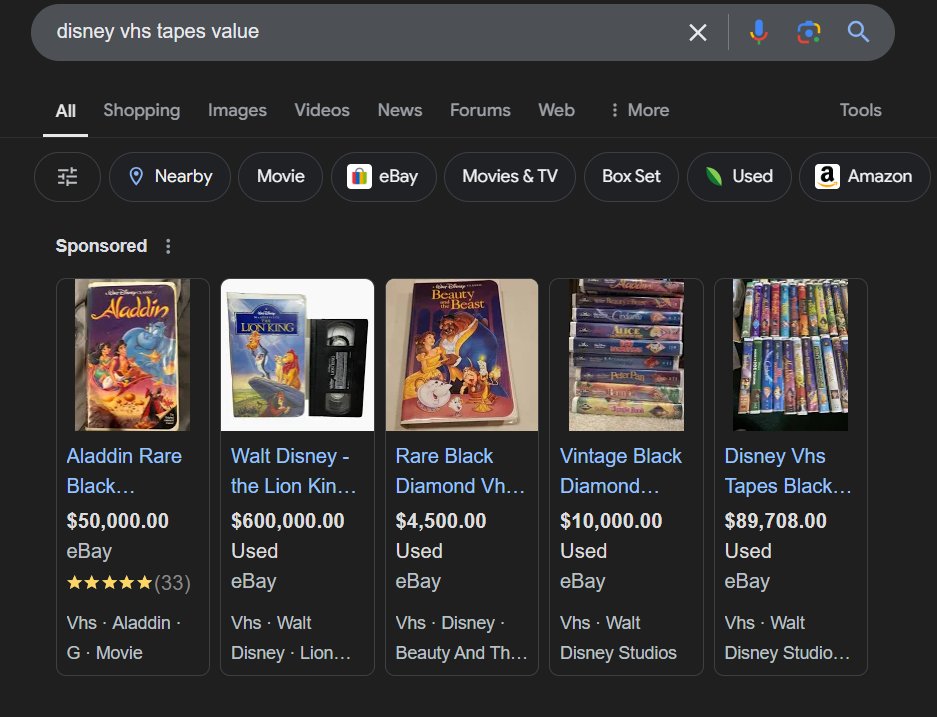
Task: Click the $600,000.00 price
Action: pyautogui.click(x=287, y=521)
